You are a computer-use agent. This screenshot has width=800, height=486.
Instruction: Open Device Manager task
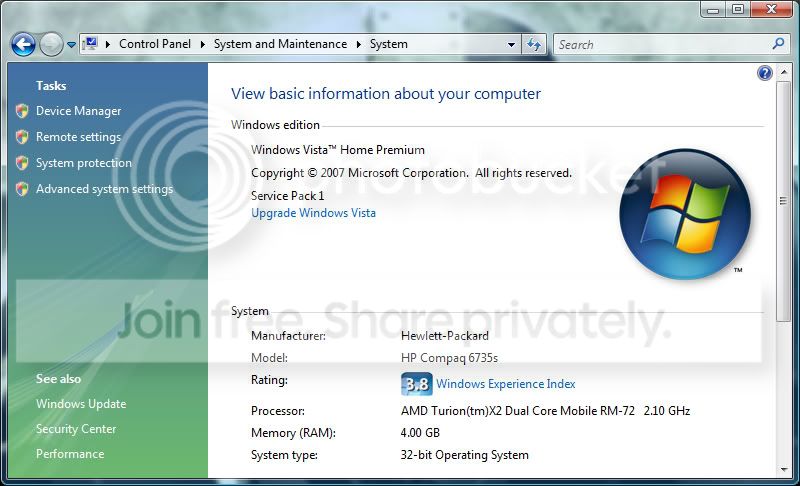click(x=79, y=111)
